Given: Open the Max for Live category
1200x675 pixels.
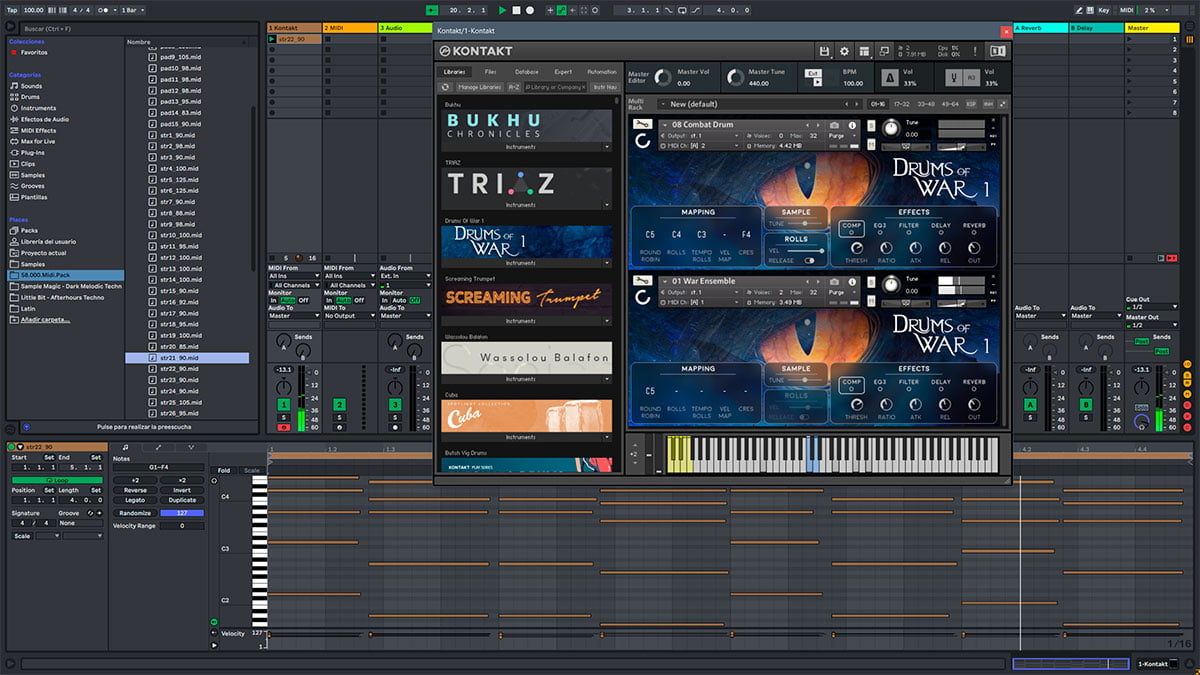Looking at the screenshot, I should click(40, 141).
